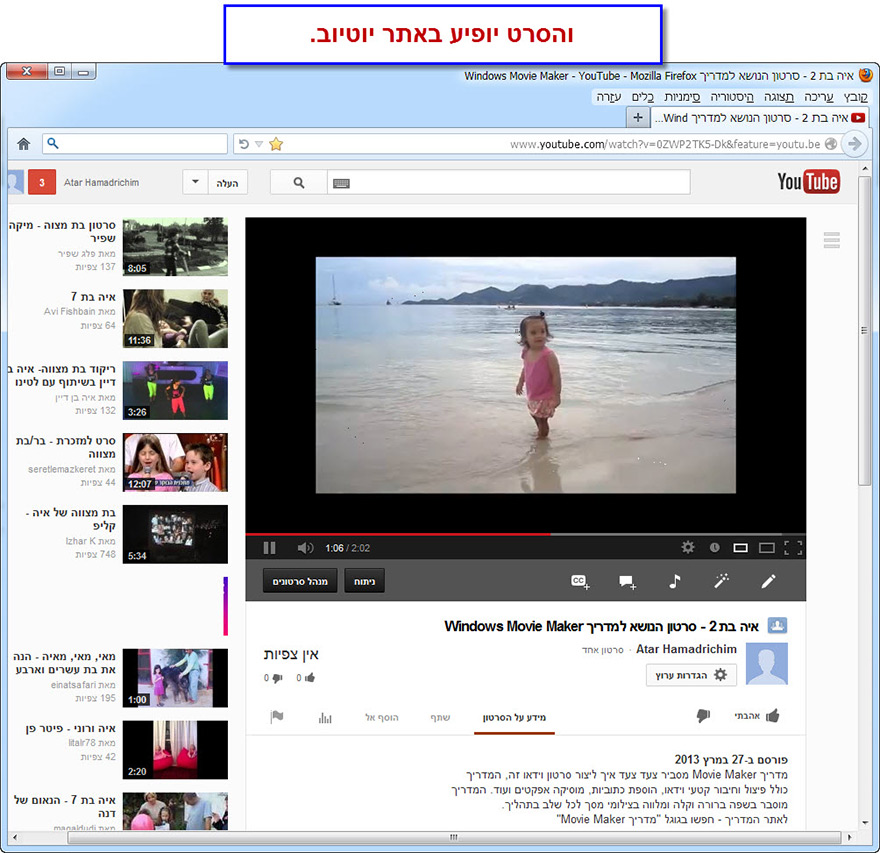
Task: Open the pencil edit video info icon
Action: click(x=768, y=581)
